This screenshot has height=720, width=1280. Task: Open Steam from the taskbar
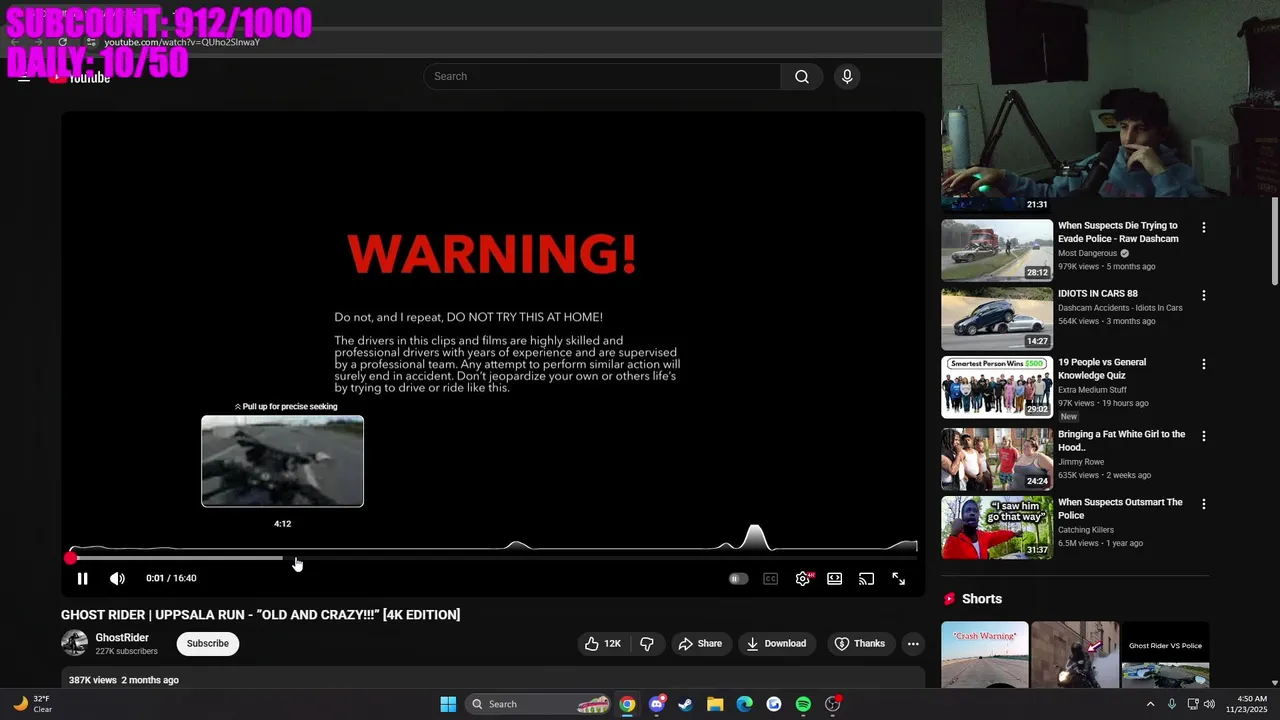pyautogui.click(x=685, y=704)
